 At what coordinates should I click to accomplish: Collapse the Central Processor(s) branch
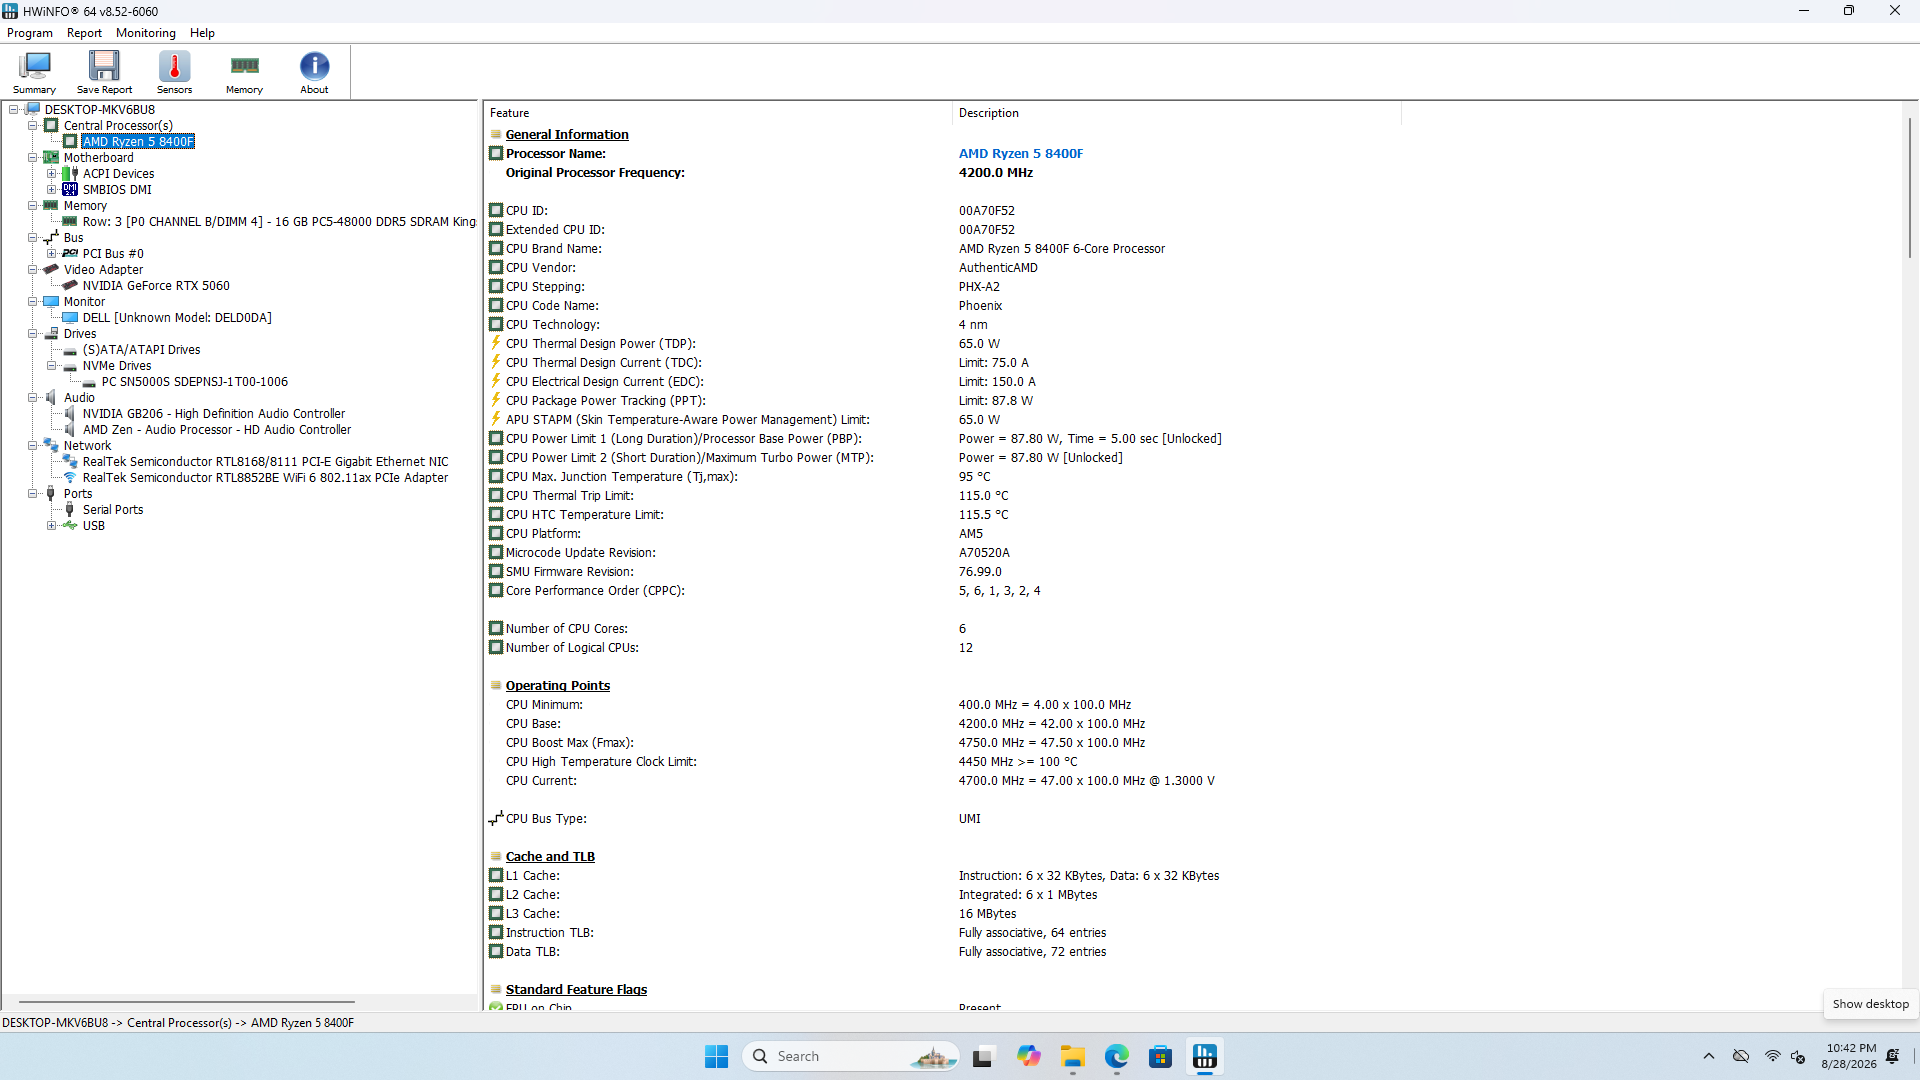pos(33,125)
